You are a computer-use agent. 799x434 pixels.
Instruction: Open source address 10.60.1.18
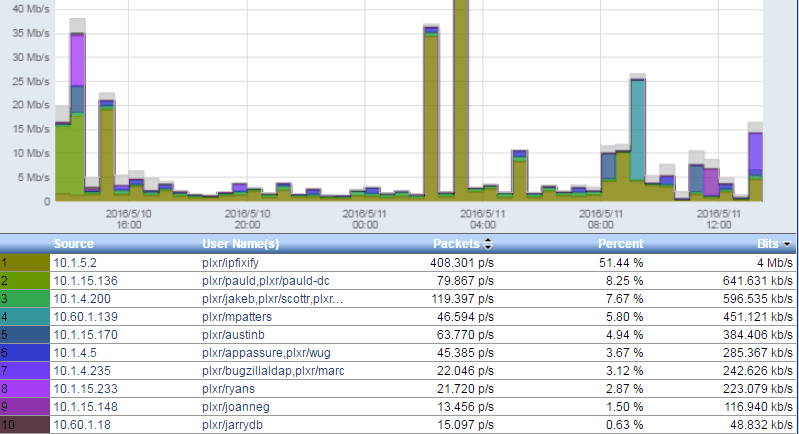click(82, 425)
